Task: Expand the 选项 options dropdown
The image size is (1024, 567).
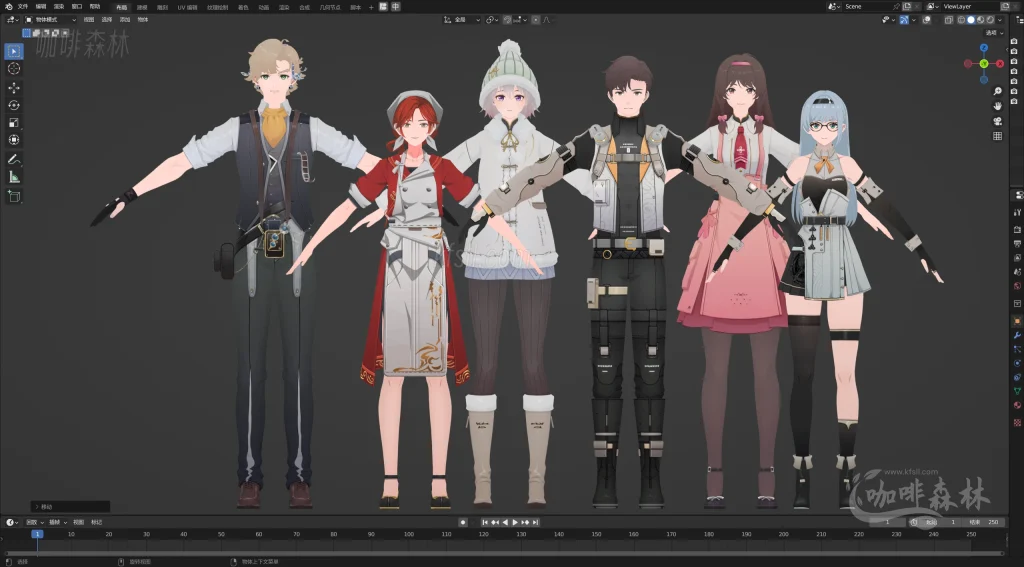Action: (x=995, y=33)
